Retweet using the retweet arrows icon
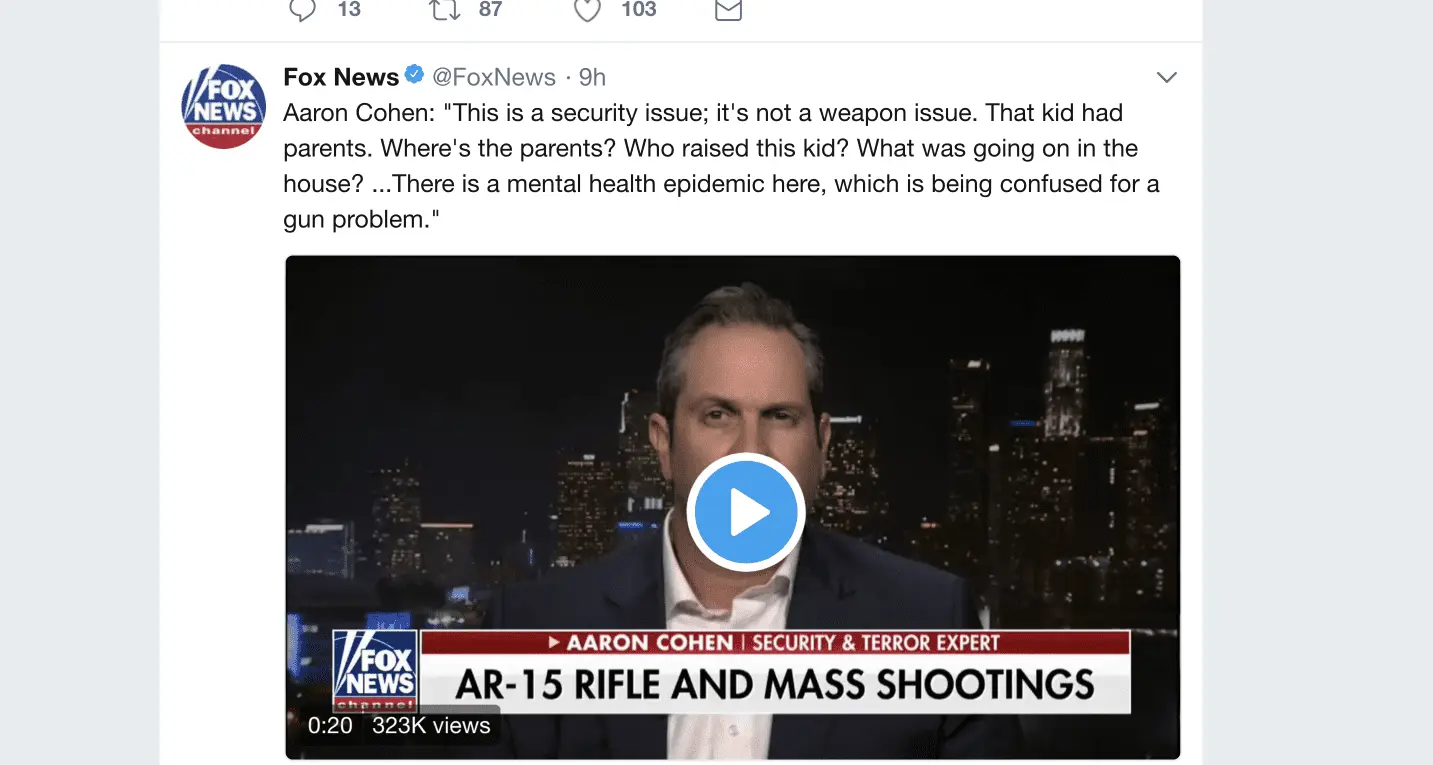This screenshot has width=1433, height=765. pos(444,10)
